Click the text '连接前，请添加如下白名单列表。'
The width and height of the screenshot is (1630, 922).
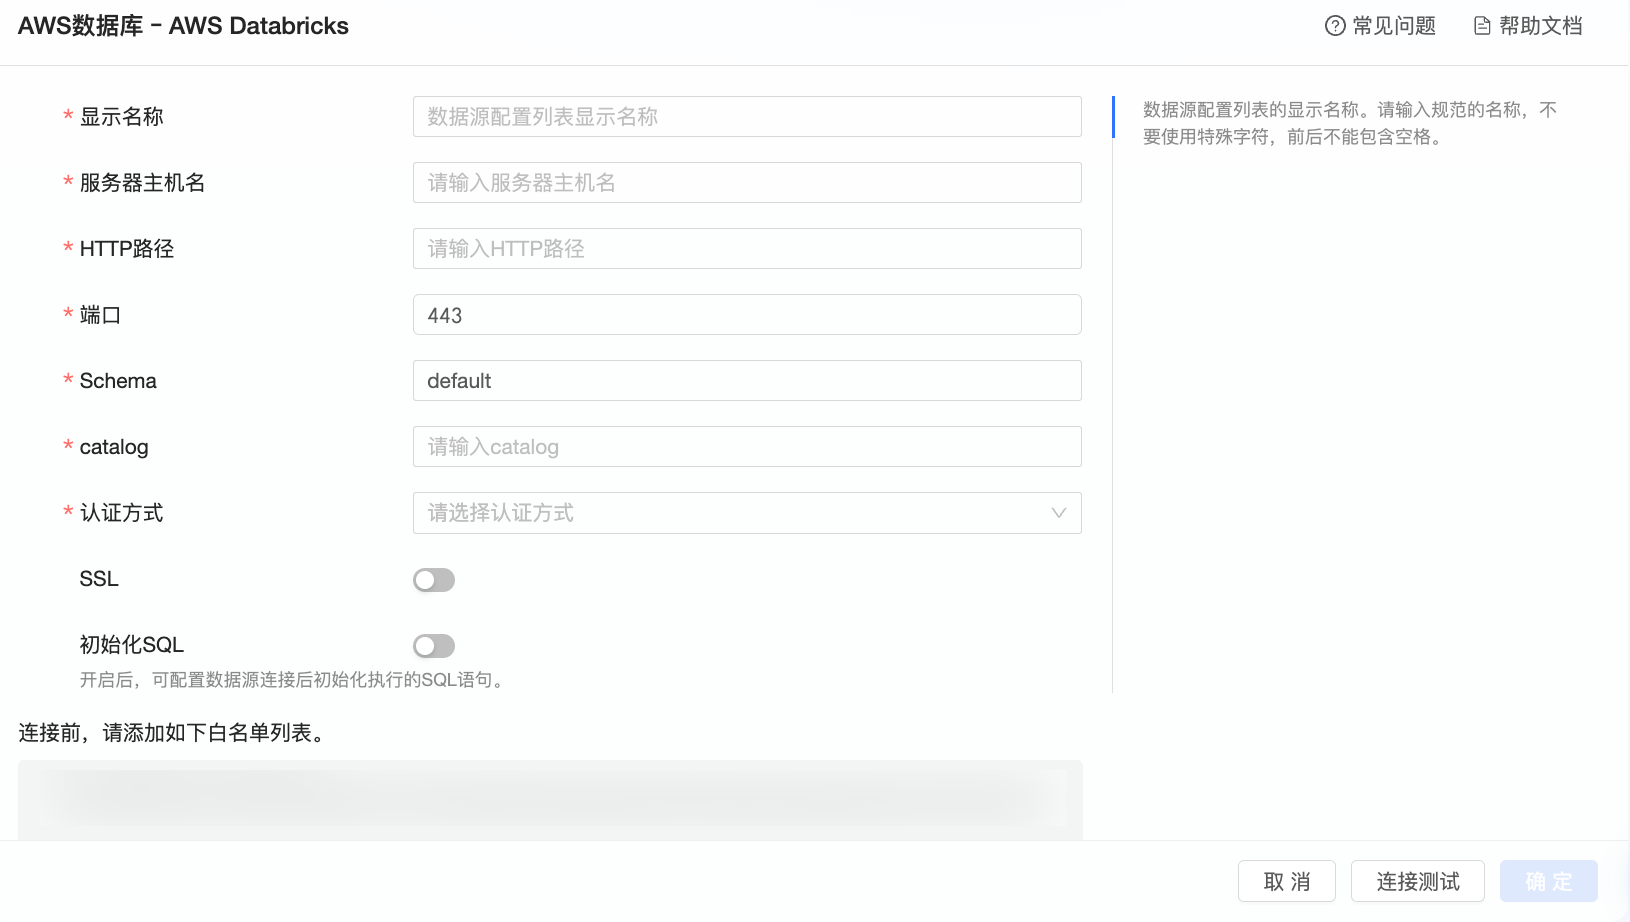172,733
